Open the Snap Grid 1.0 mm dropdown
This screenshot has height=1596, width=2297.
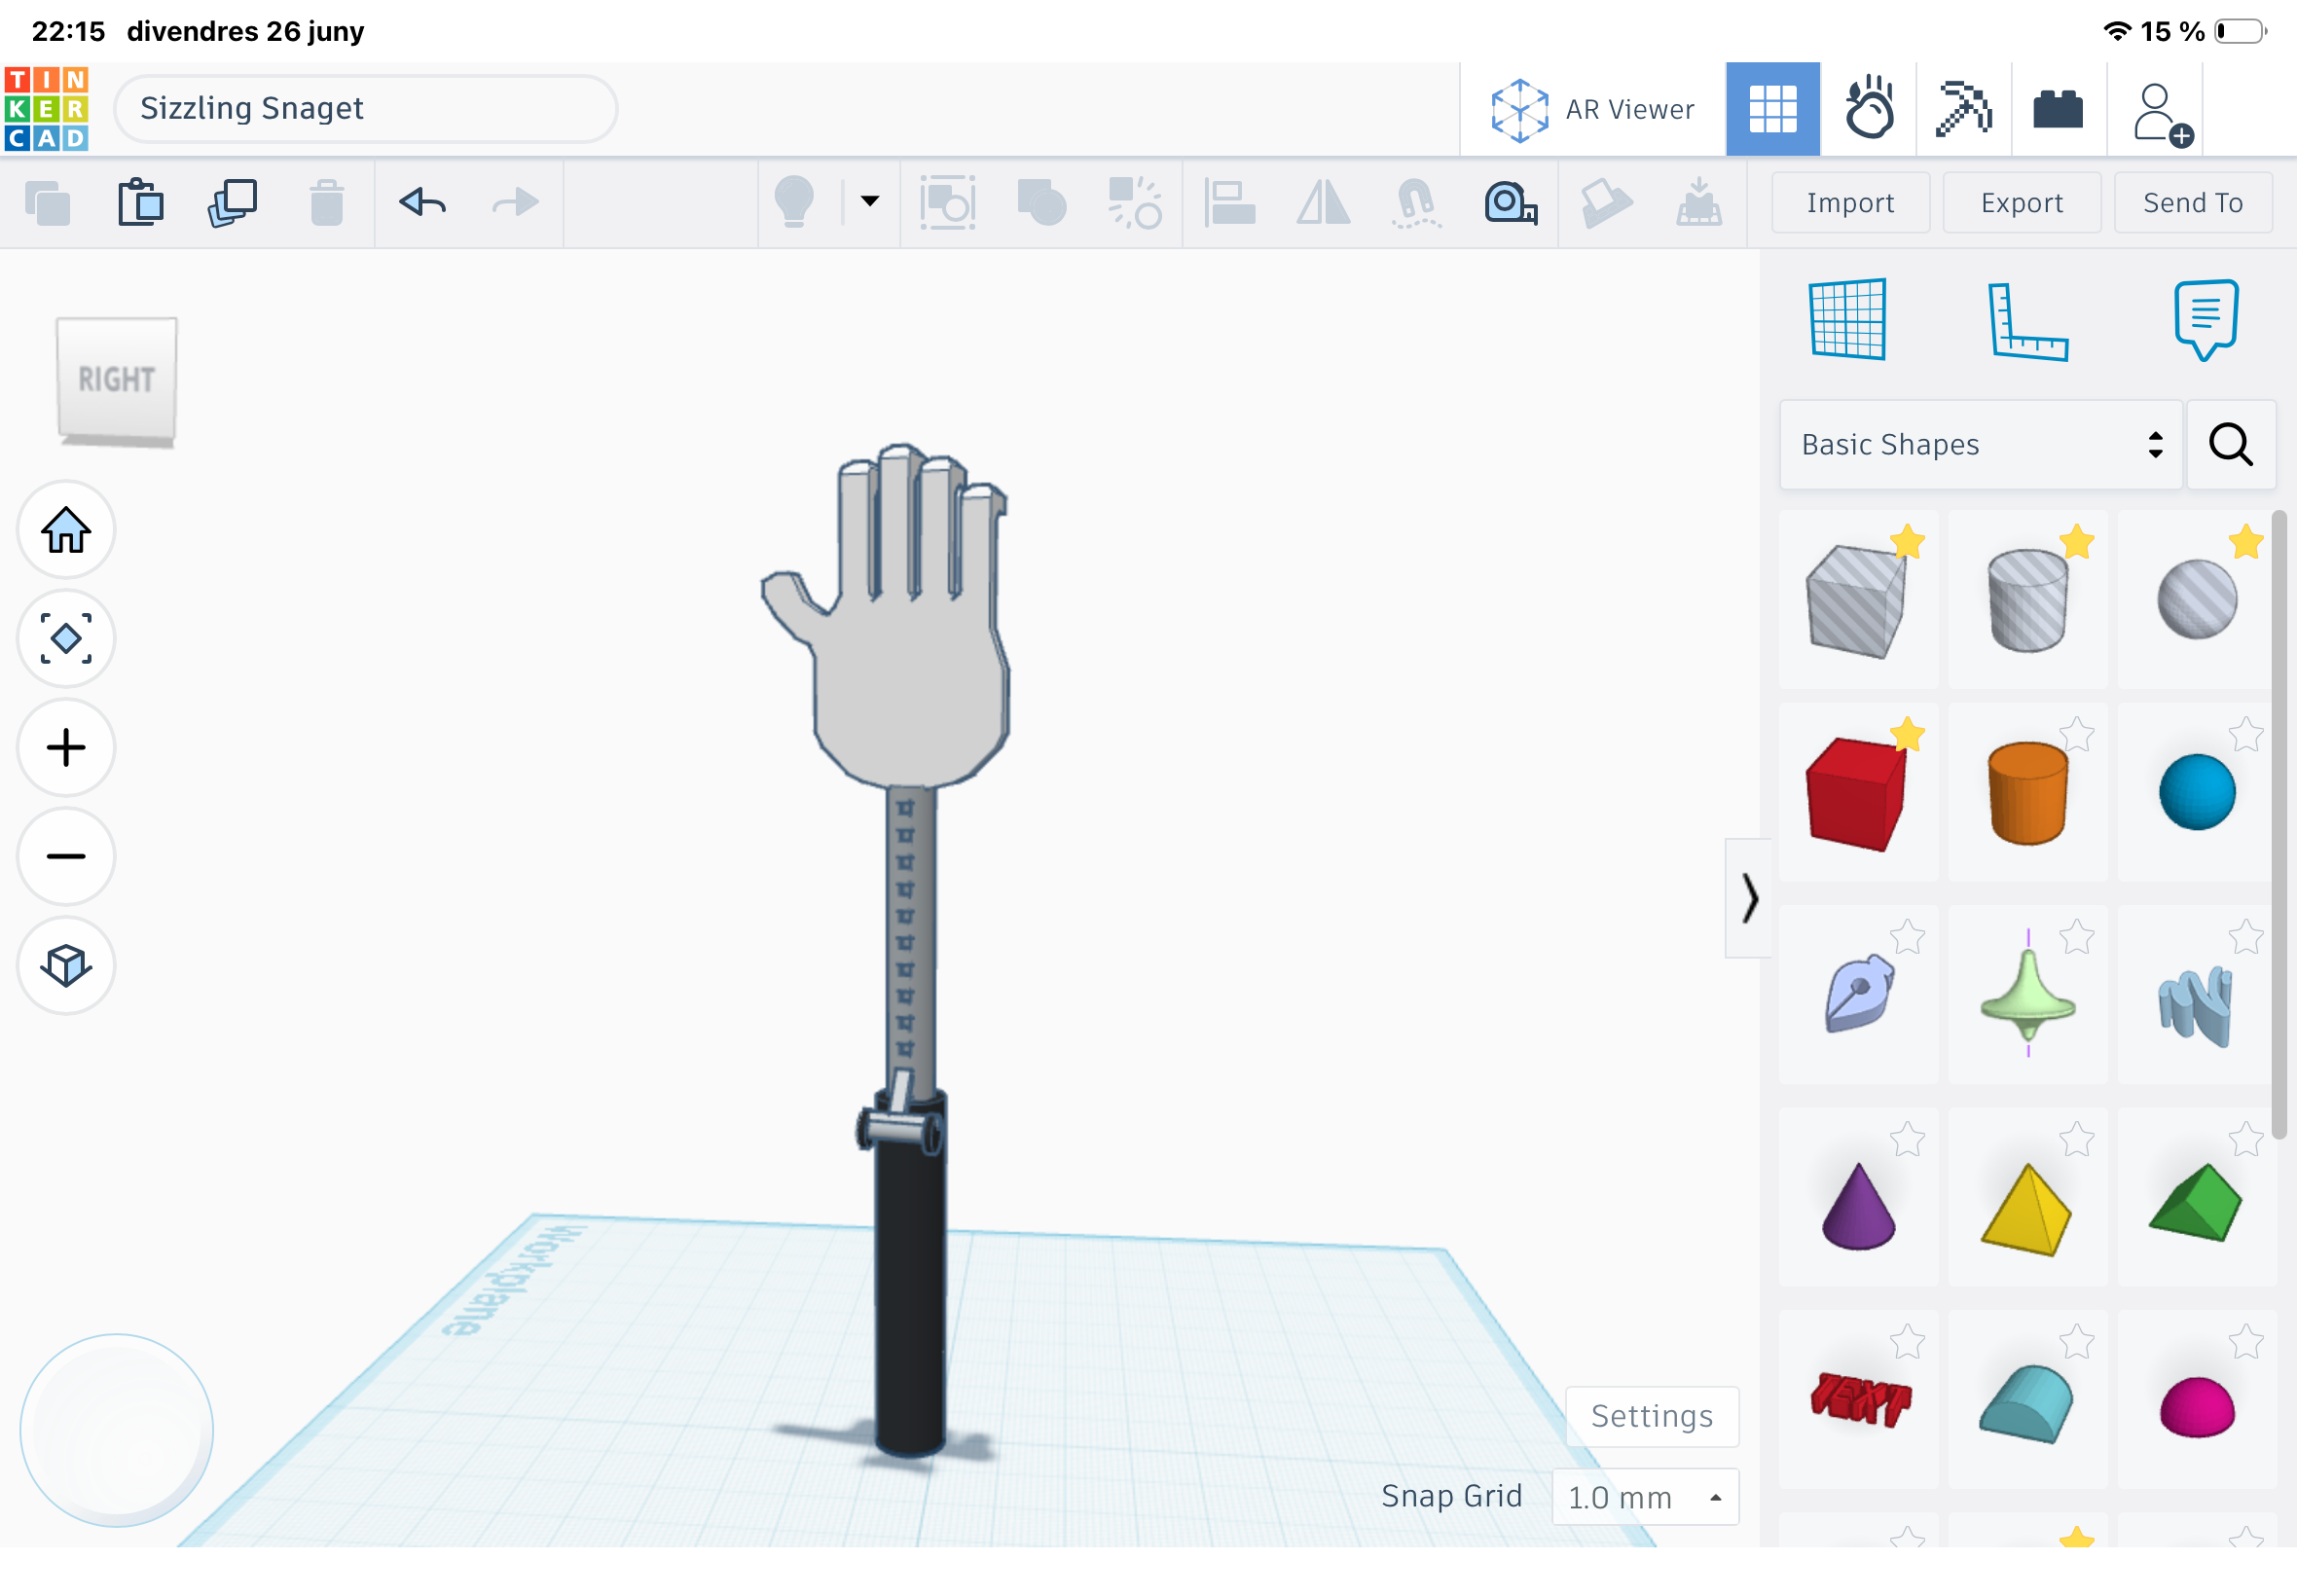1645,1497
